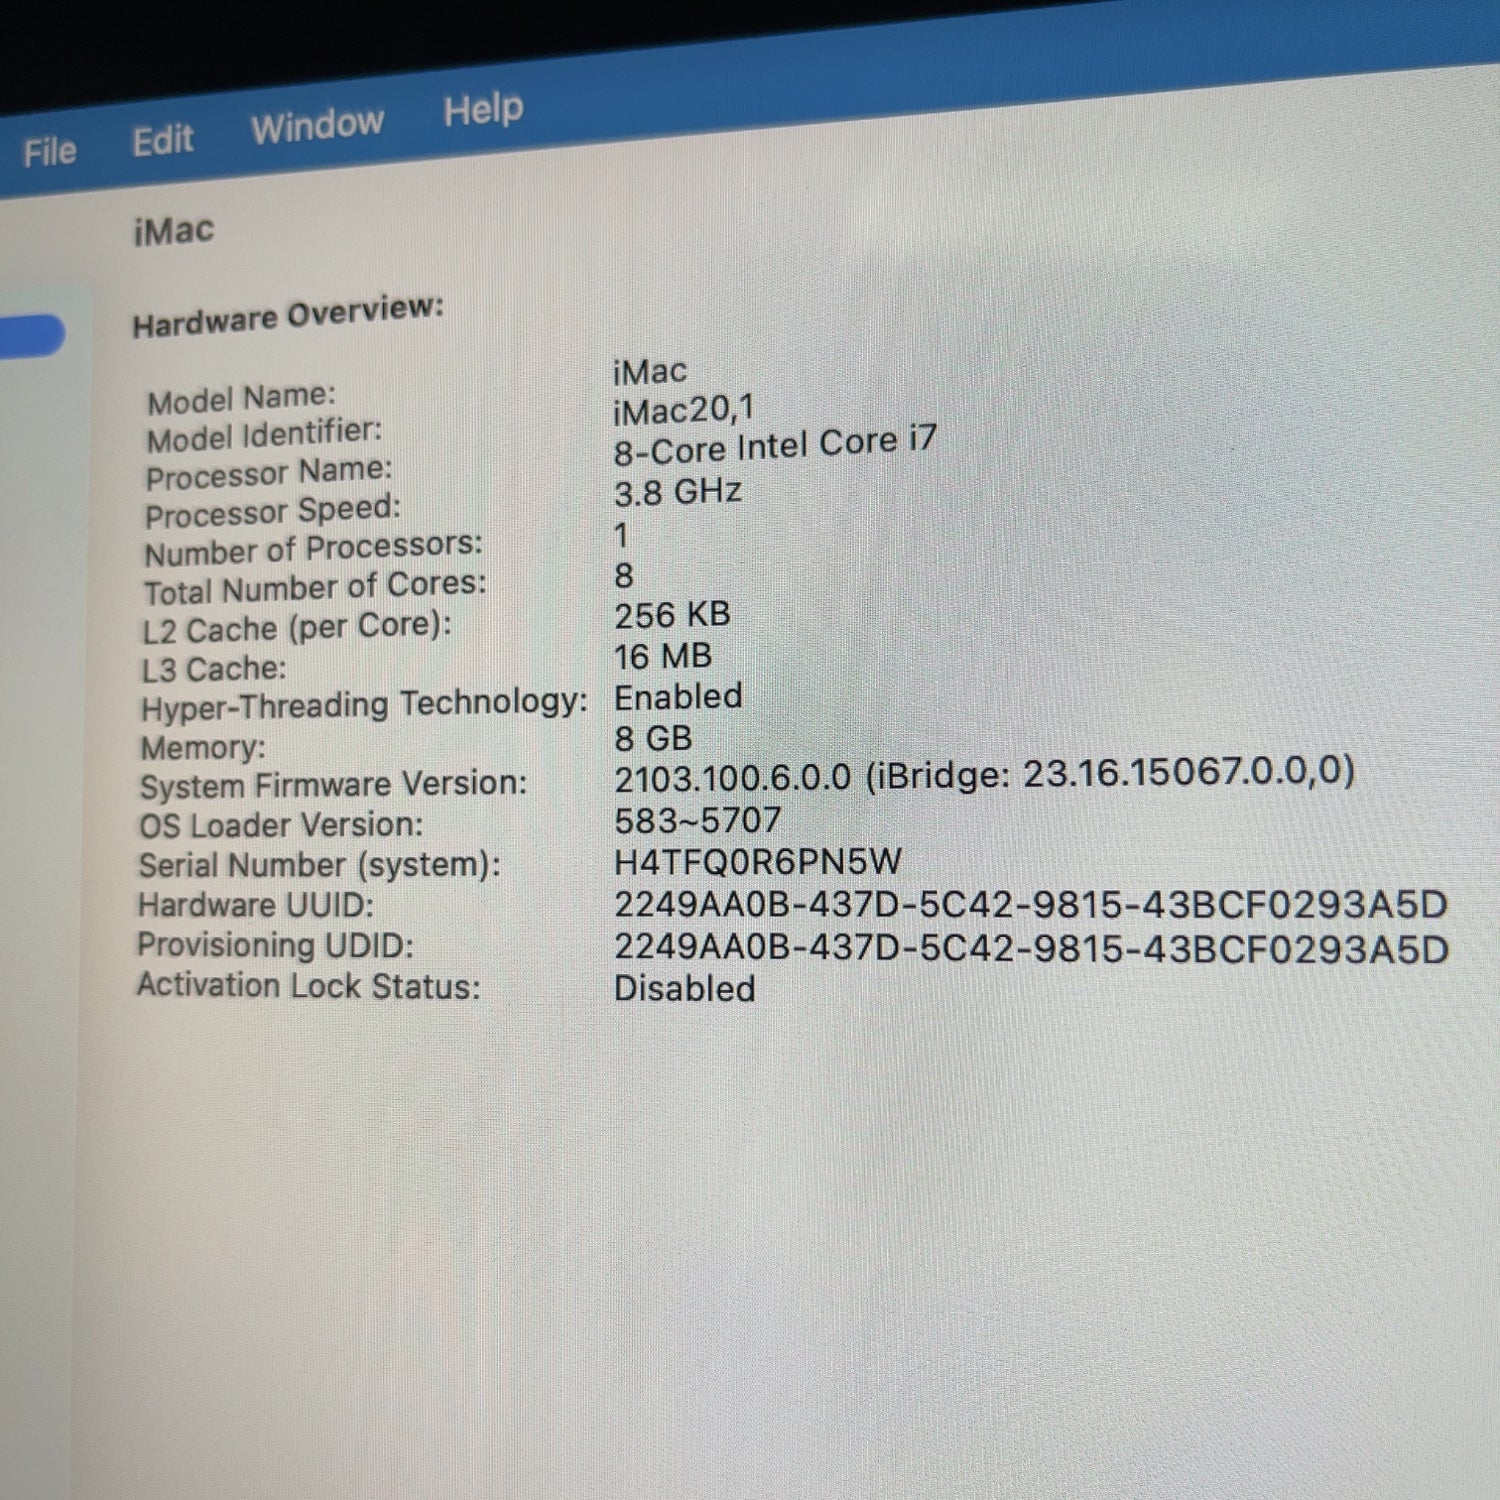
Task: Select the Hardware UUID value
Action: pos(1031,904)
